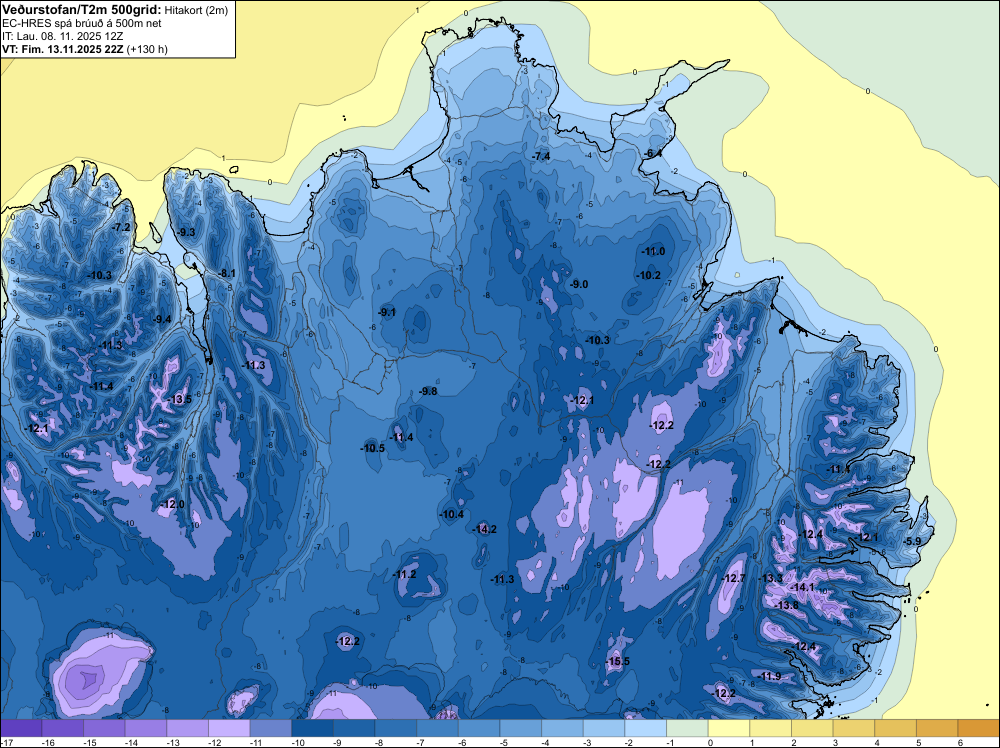Click the -14.1 temperature label

point(802,588)
